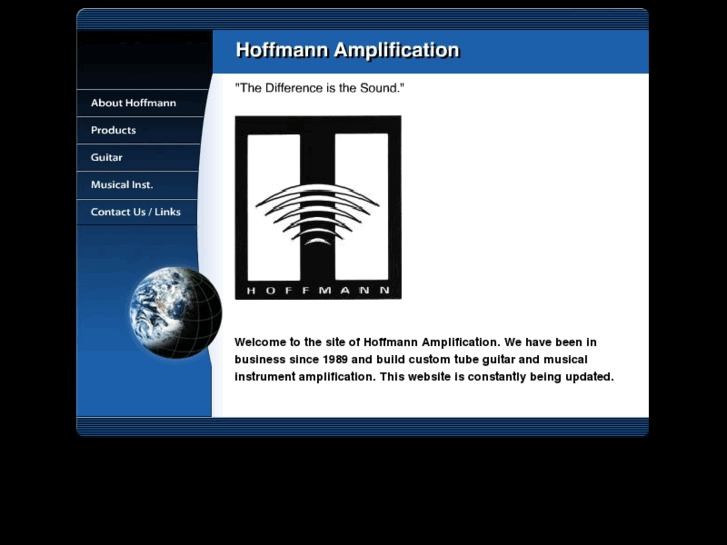Click the Hoffmann H logo image
This screenshot has height=545, width=727.
pyautogui.click(x=318, y=207)
